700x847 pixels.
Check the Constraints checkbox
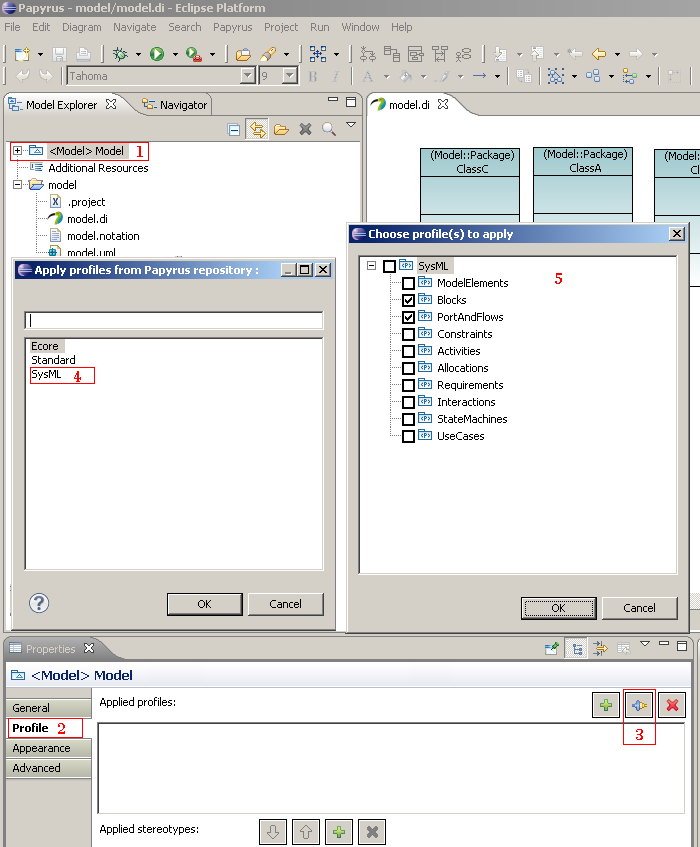(409, 334)
